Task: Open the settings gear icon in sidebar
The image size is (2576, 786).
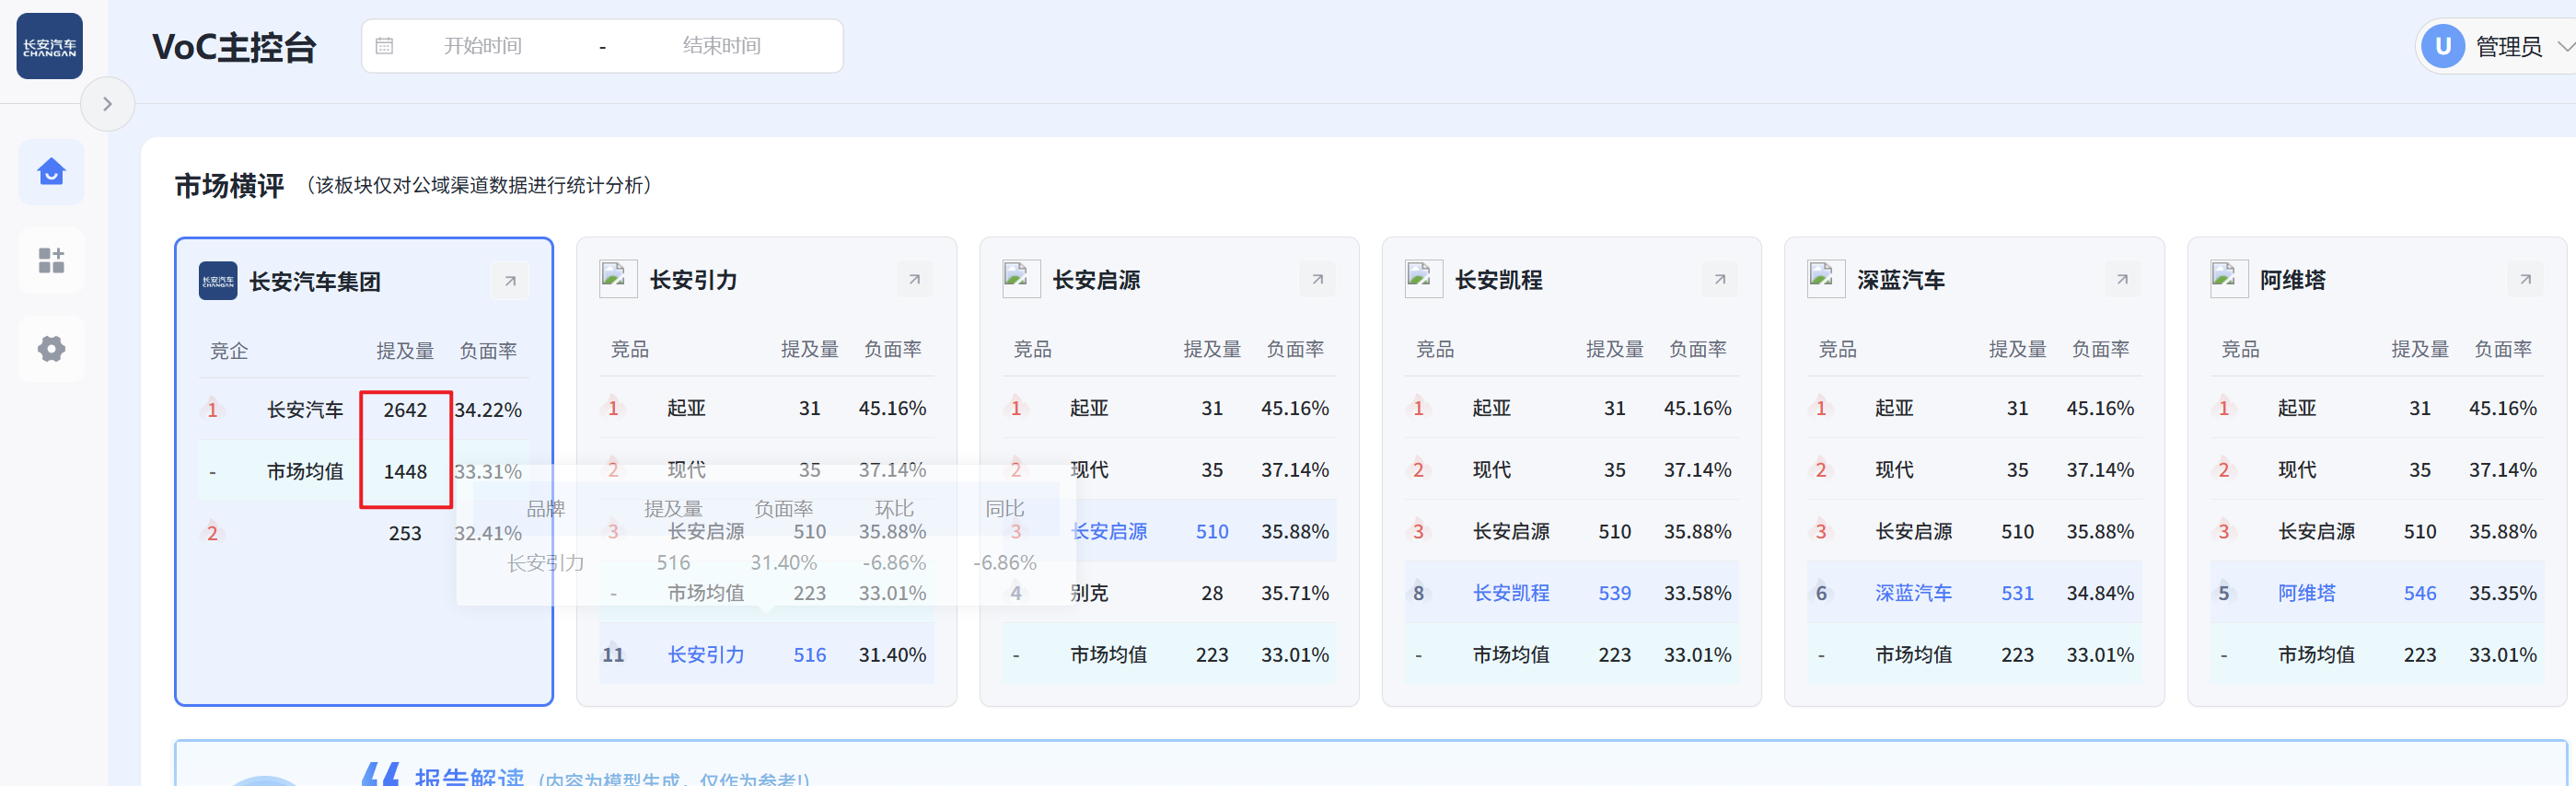Action: pos(51,349)
